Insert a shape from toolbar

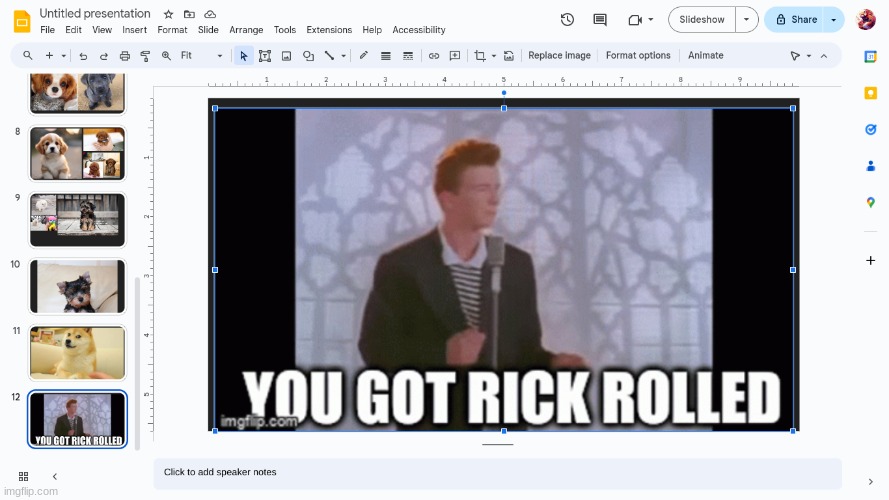click(x=308, y=56)
